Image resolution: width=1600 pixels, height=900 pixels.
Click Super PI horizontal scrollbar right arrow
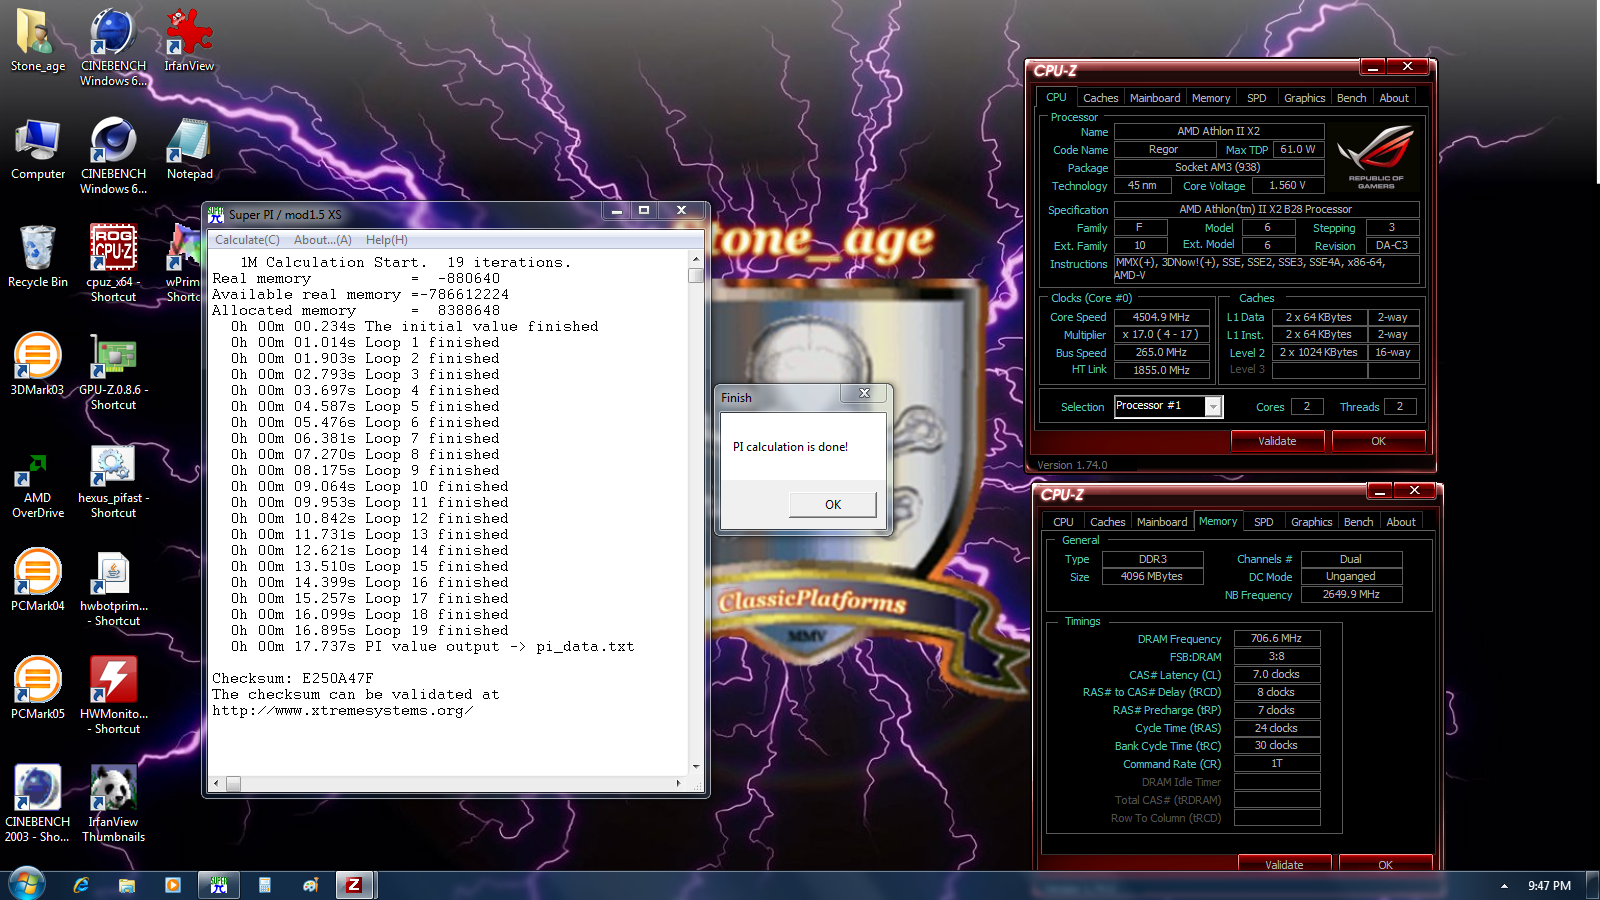(x=680, y=784)
